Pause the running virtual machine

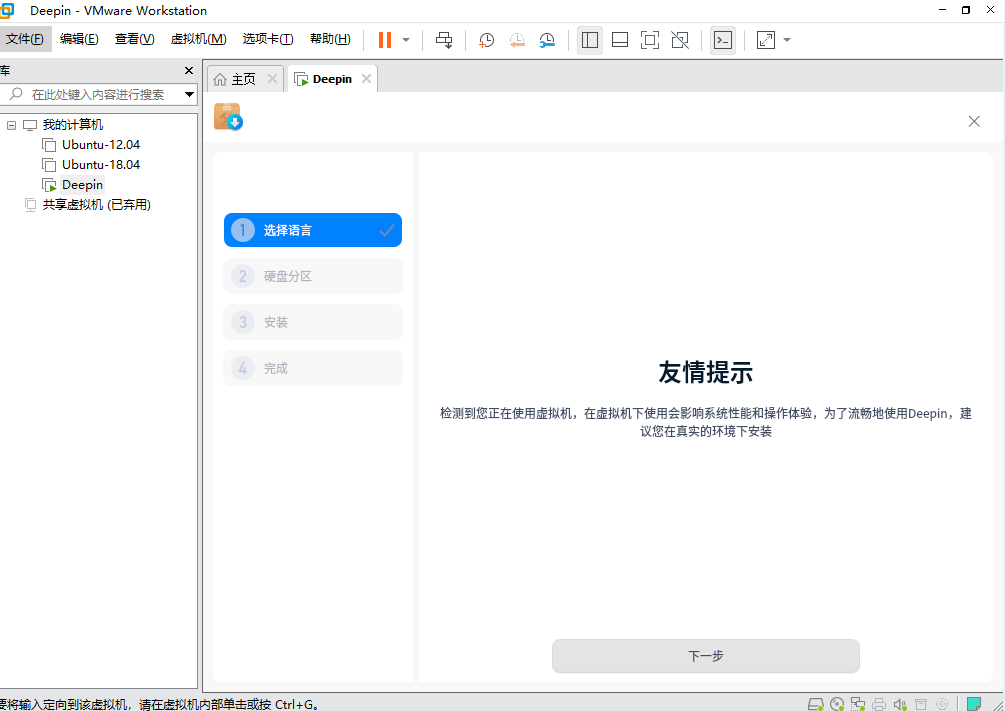pyautogui.click(x=385, y=40)
